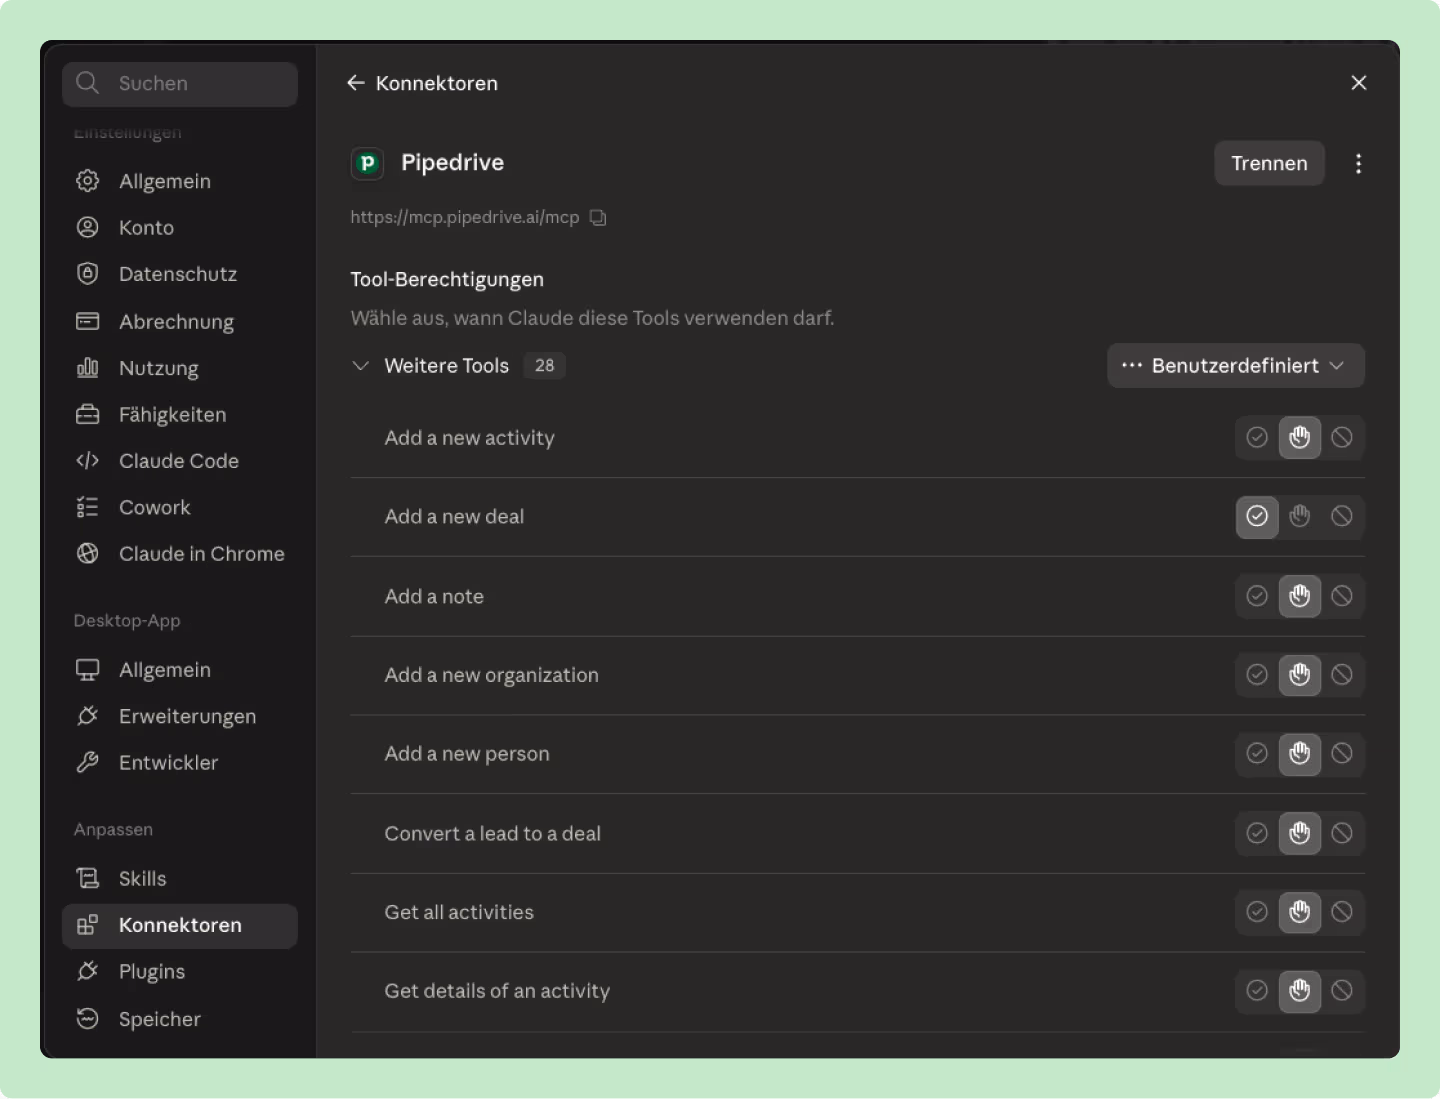
Task: Always allow the 'Add a note' tool
Action: coord(1257,596)
